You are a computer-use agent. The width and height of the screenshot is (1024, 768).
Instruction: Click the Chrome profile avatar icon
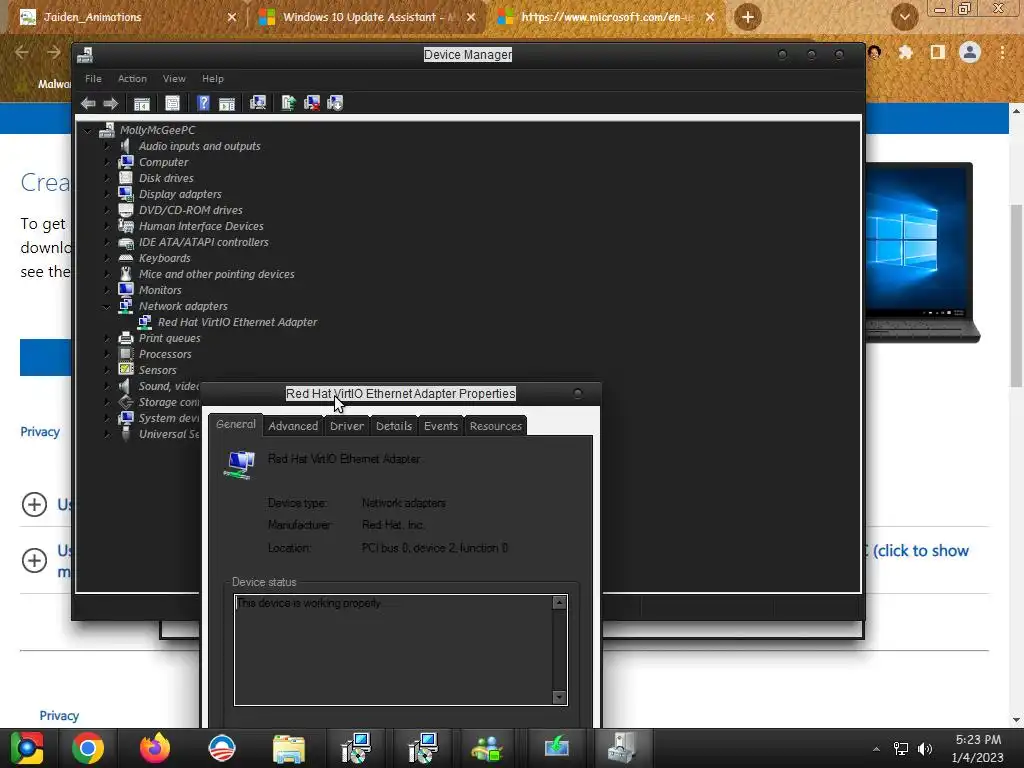point(970,52)
